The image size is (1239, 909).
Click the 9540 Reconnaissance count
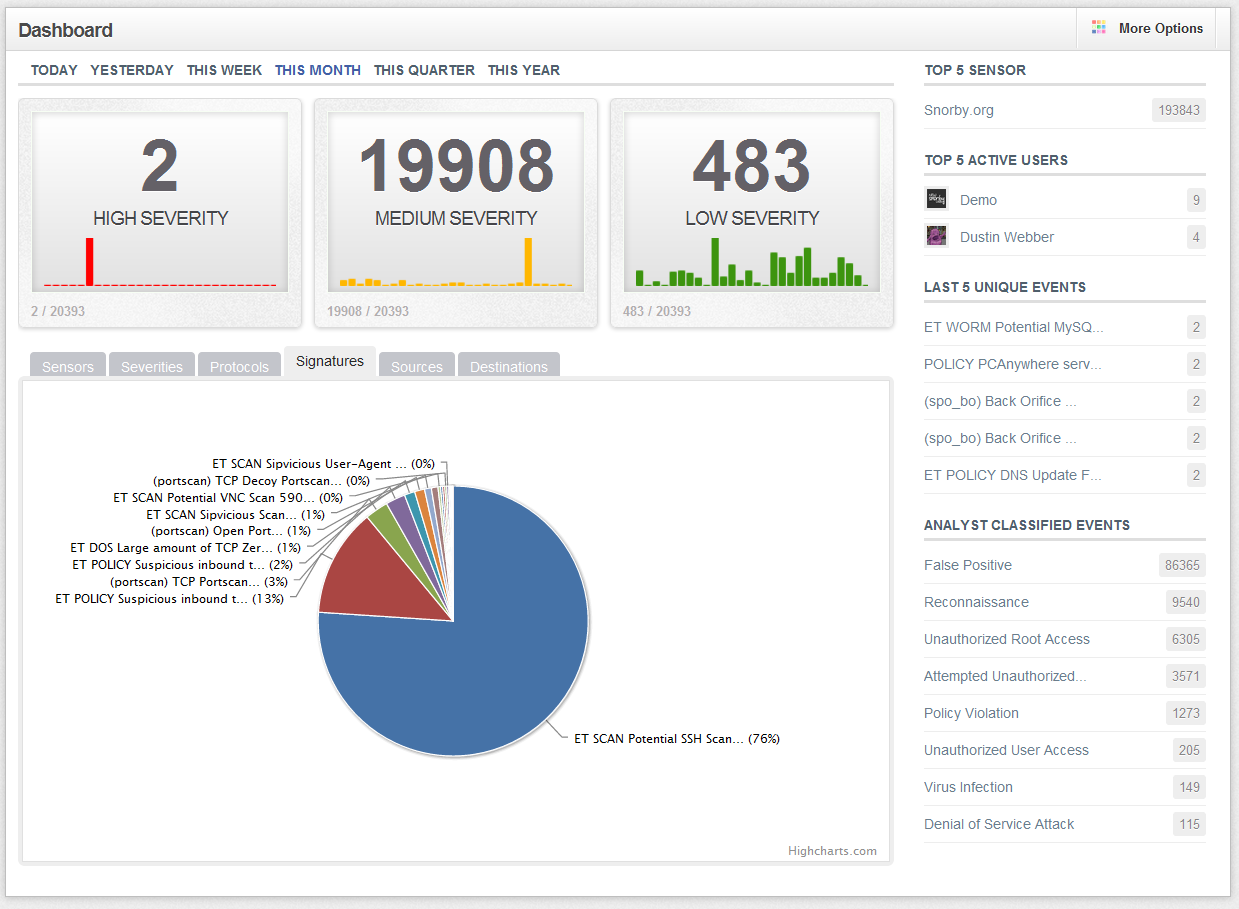coord(1186,602)
